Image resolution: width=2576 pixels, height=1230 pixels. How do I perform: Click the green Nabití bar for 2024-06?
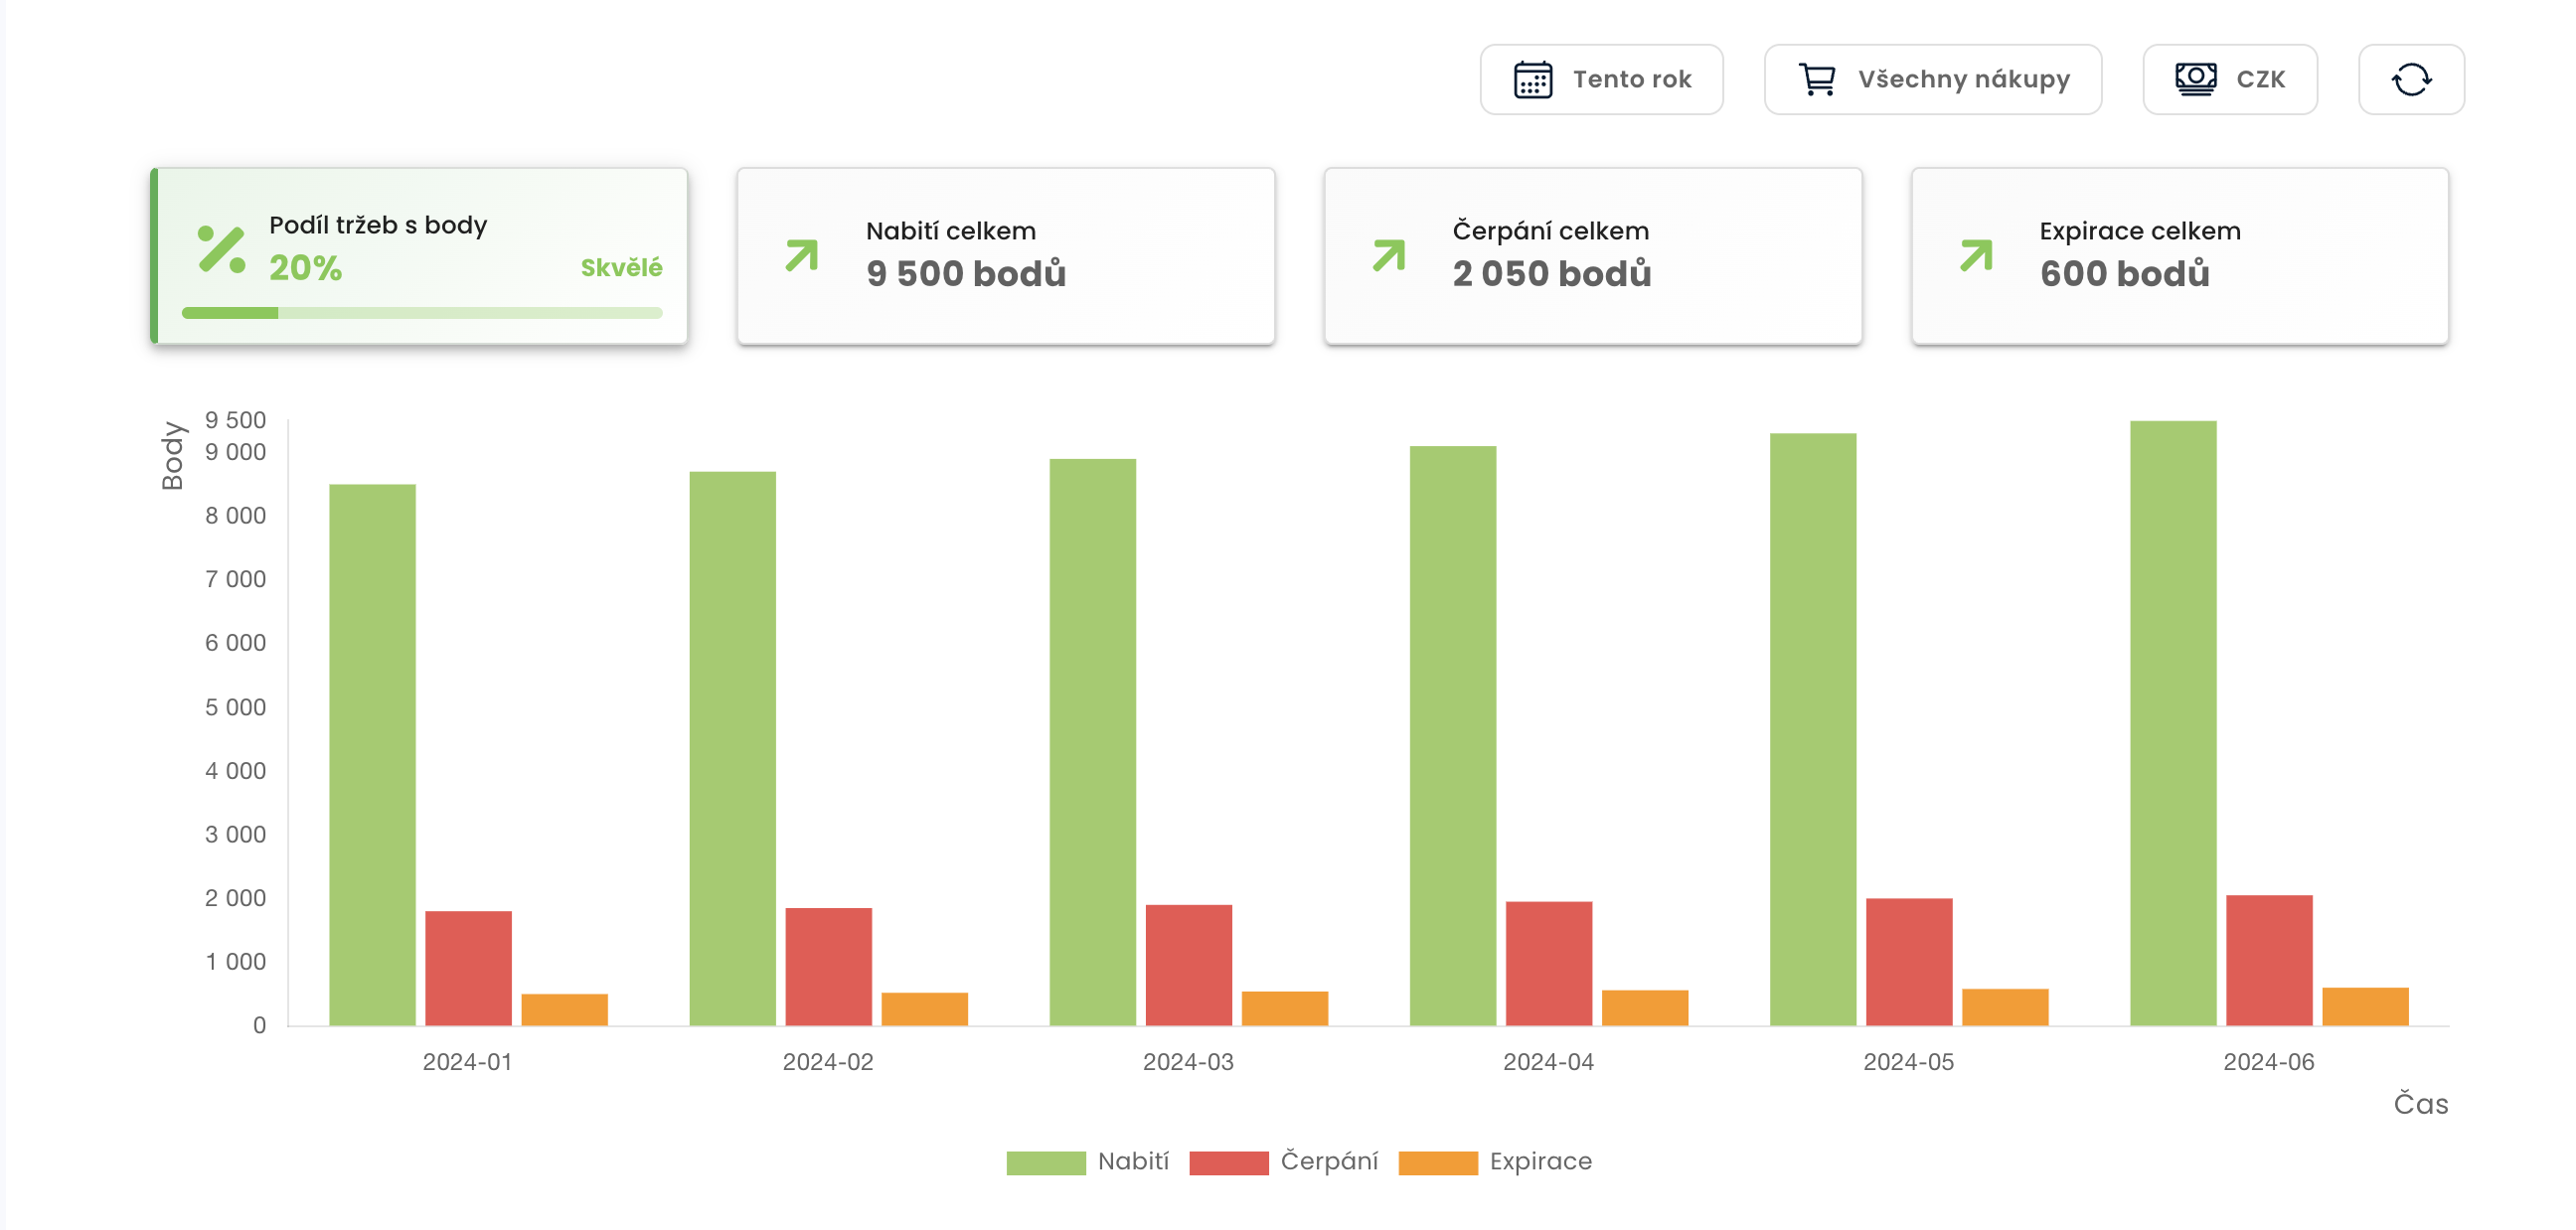pyautogui.click(x=2172, y=722)
